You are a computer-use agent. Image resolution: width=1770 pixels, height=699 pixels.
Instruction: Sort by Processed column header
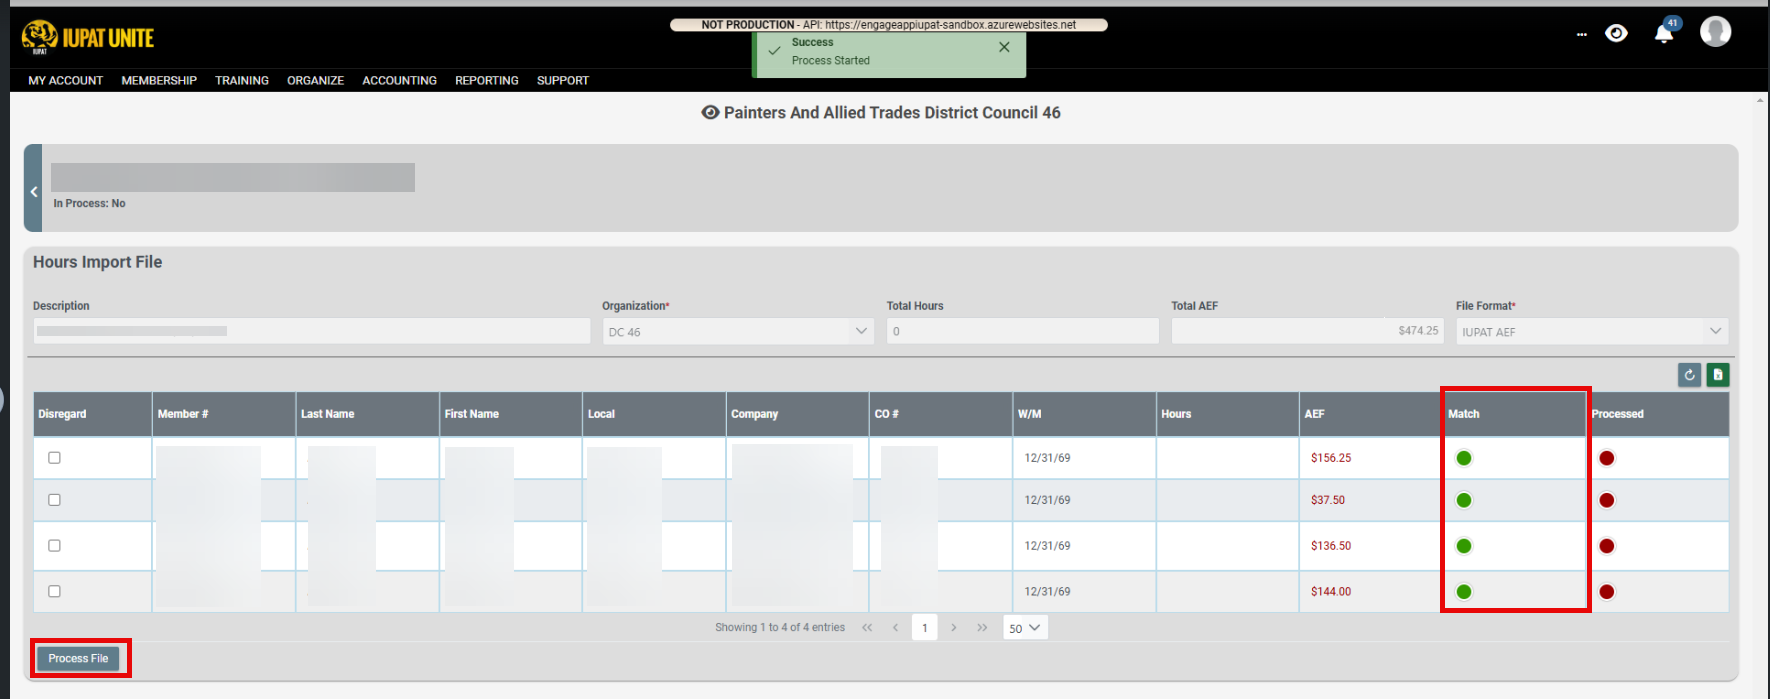1658,414
